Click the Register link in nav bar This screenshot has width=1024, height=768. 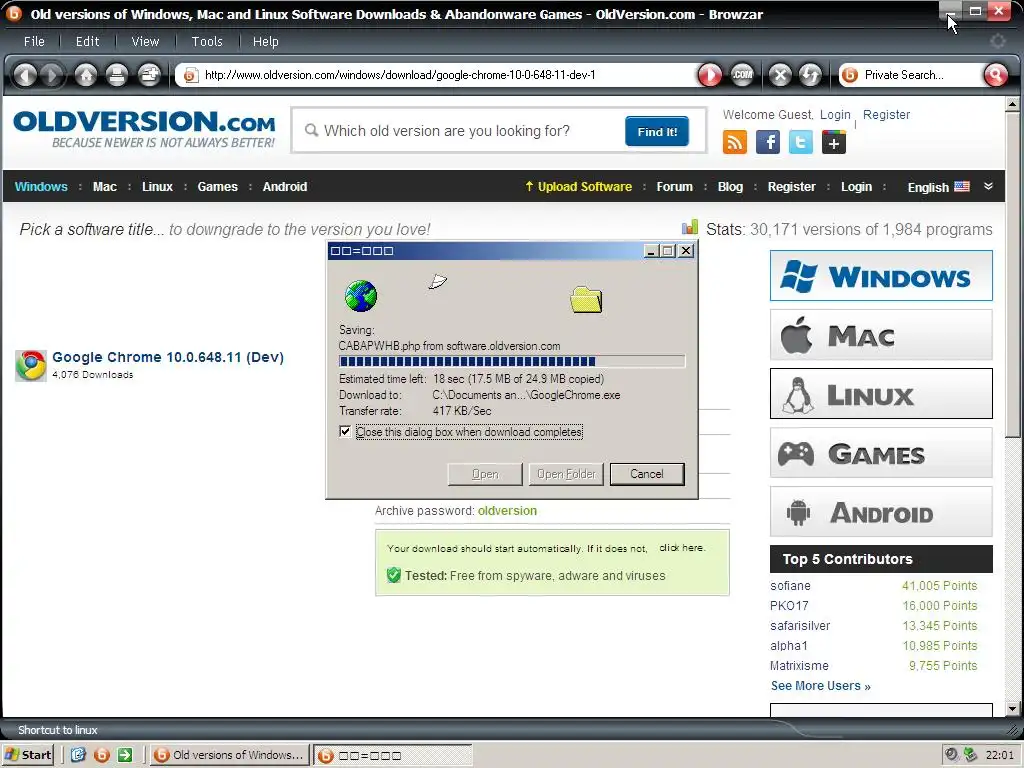pos(792,187)
